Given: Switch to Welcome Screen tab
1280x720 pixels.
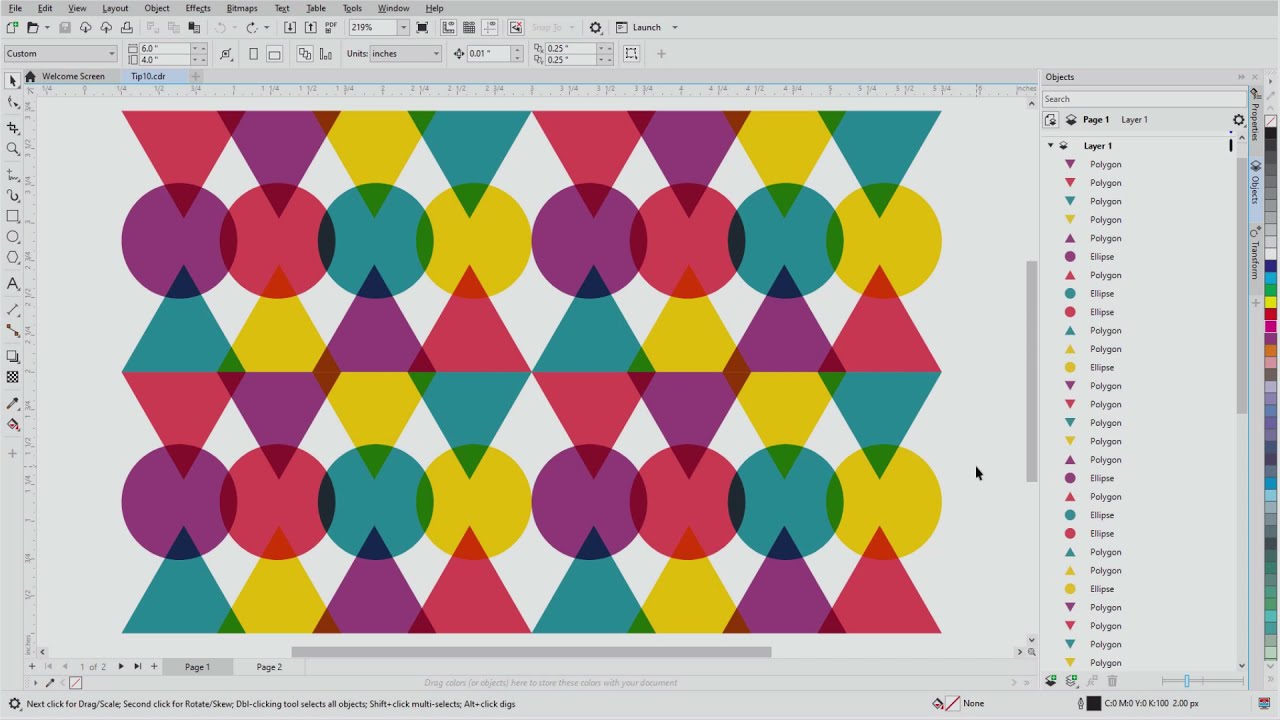Looking at the screenshot, I should coord(73,76).
